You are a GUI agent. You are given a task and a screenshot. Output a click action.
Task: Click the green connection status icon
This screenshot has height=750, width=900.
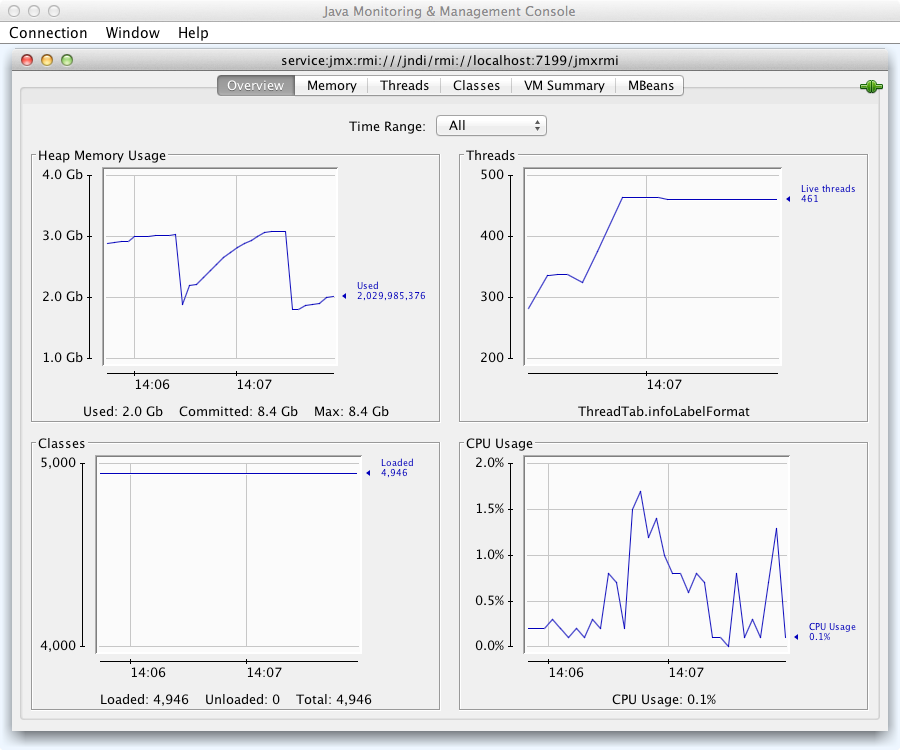click(871, 87)
